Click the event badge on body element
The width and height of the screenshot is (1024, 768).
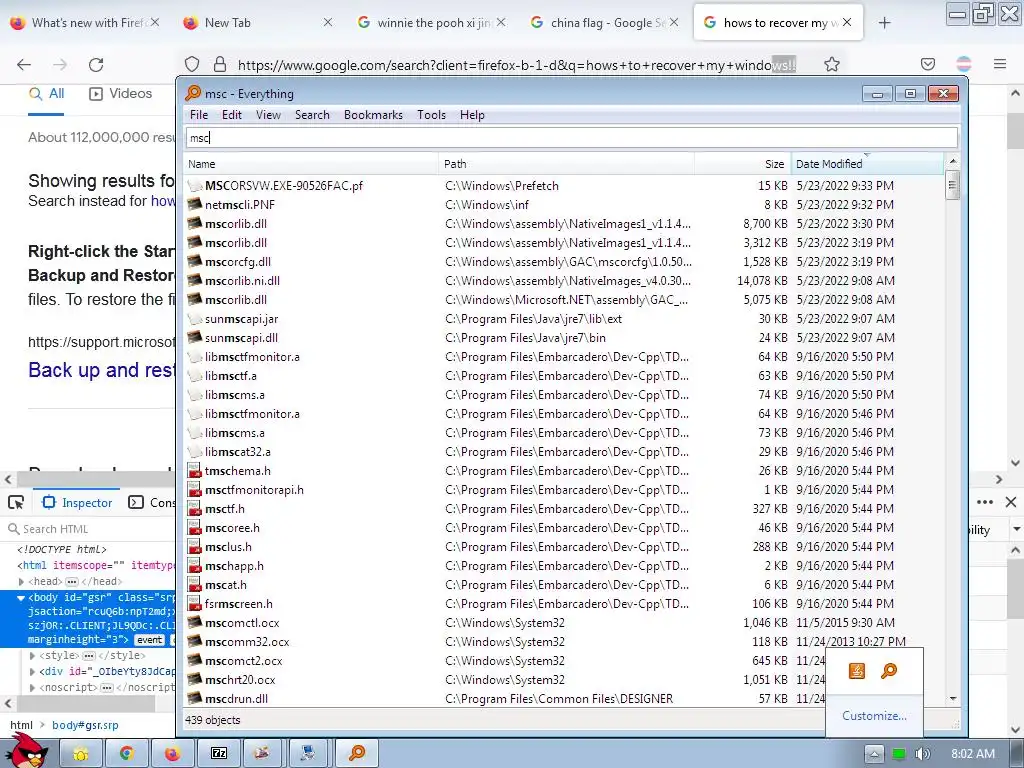tap(150, 640)
